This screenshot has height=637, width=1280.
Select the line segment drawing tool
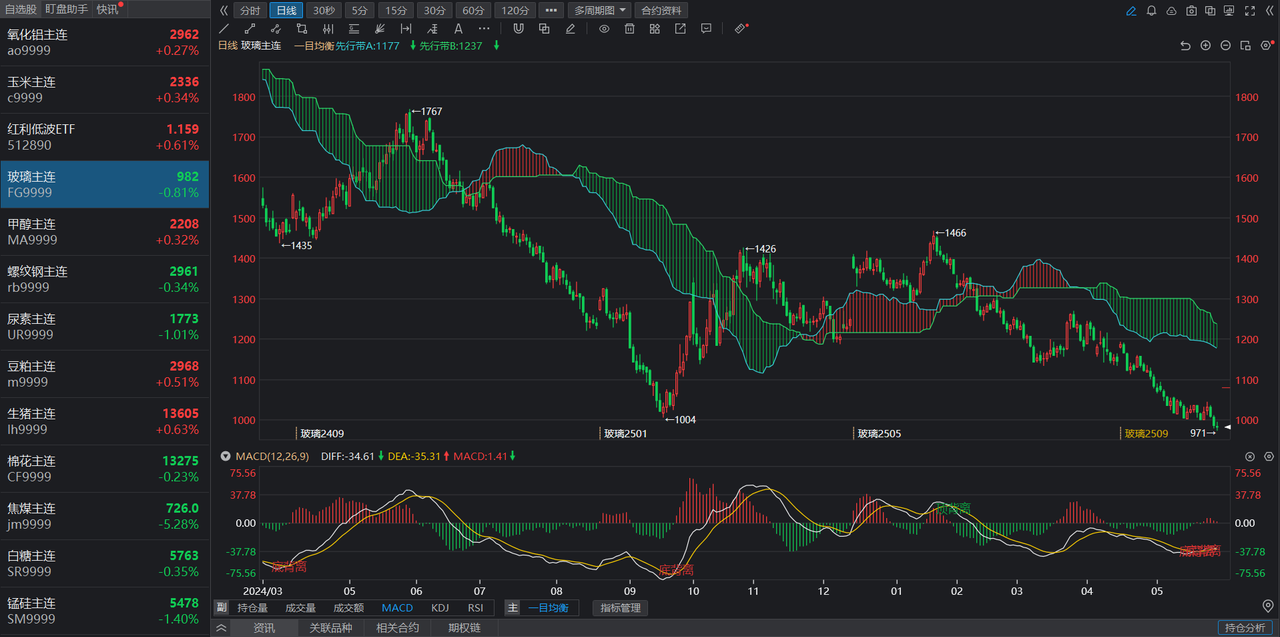250,29
